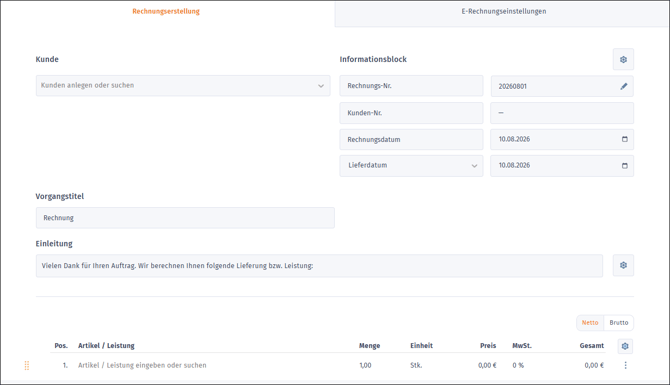Click the Artikel / Leistung column header
Screen dimensions: 670x385
tap(106, 346)
